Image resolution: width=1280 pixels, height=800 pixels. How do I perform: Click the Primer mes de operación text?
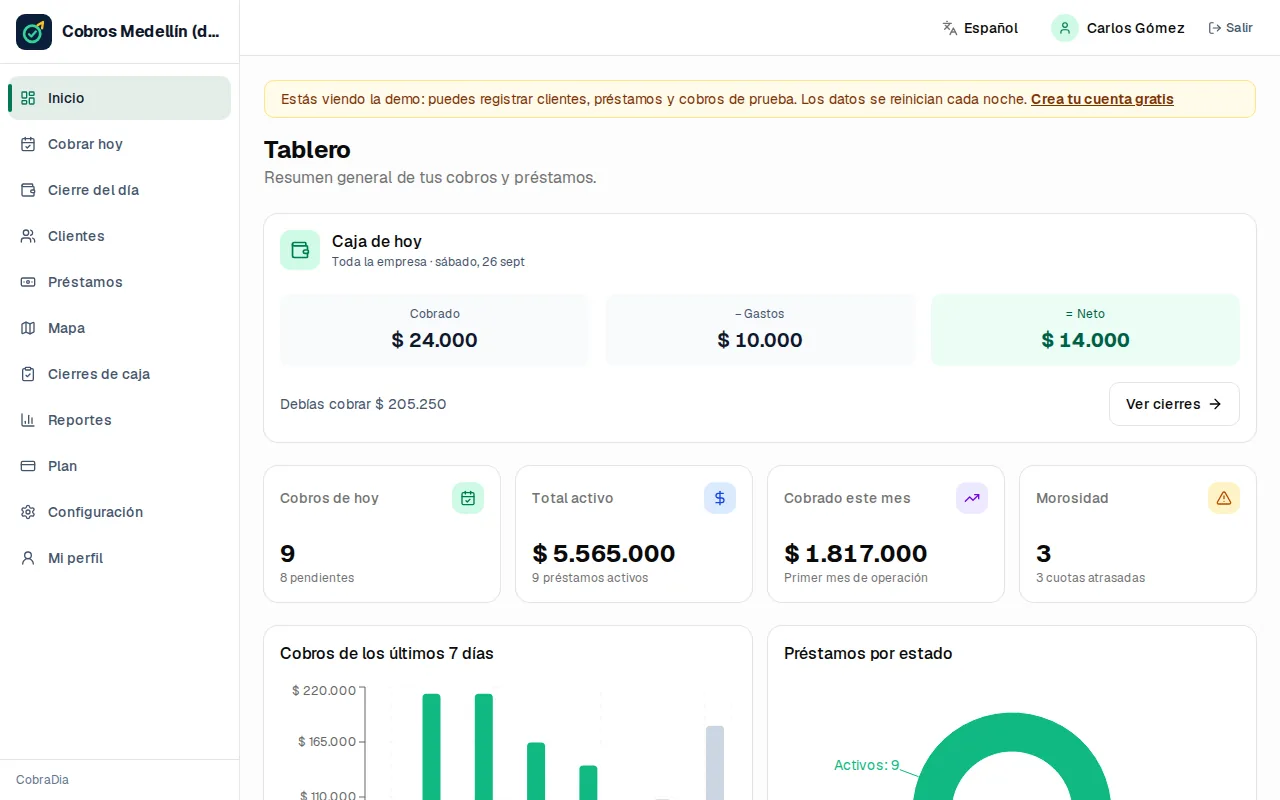(x=856, y=578)
